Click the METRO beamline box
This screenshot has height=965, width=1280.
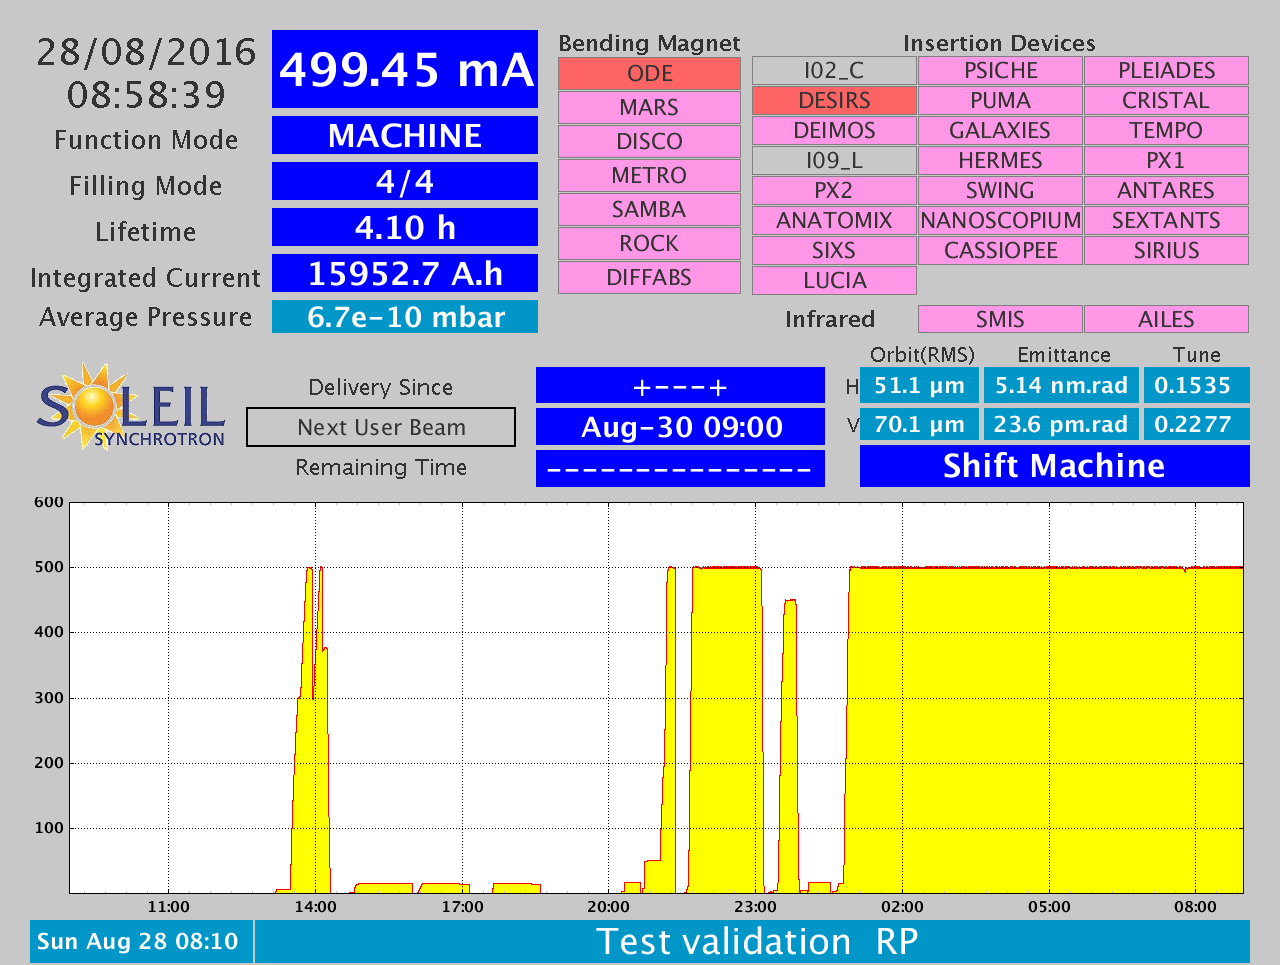pyautogui.click(x=649, y=176)
